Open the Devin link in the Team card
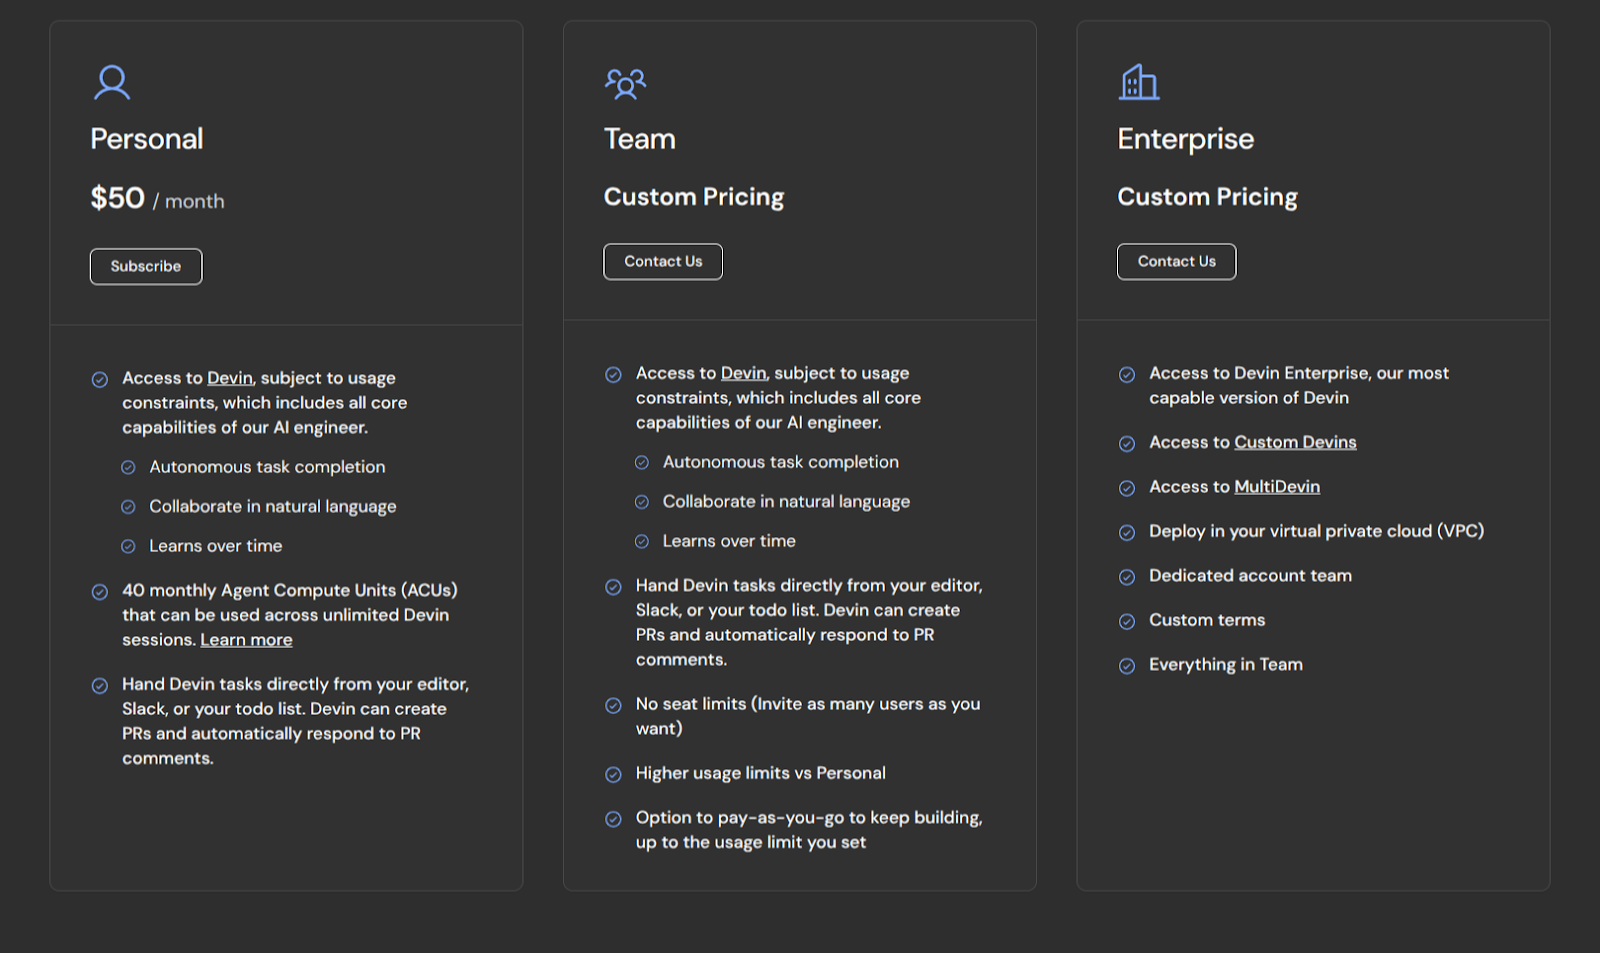Viewport: 1600px width, 953px height. 743,373
